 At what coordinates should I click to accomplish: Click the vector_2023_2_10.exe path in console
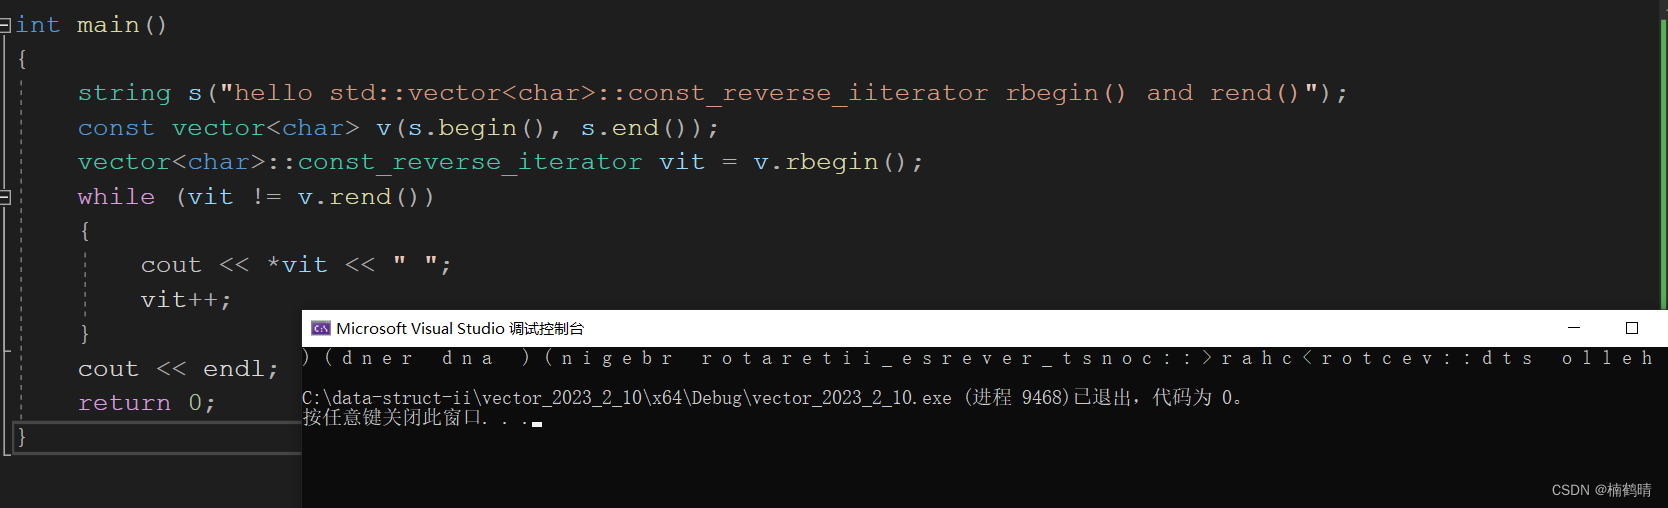pos(626,398)
